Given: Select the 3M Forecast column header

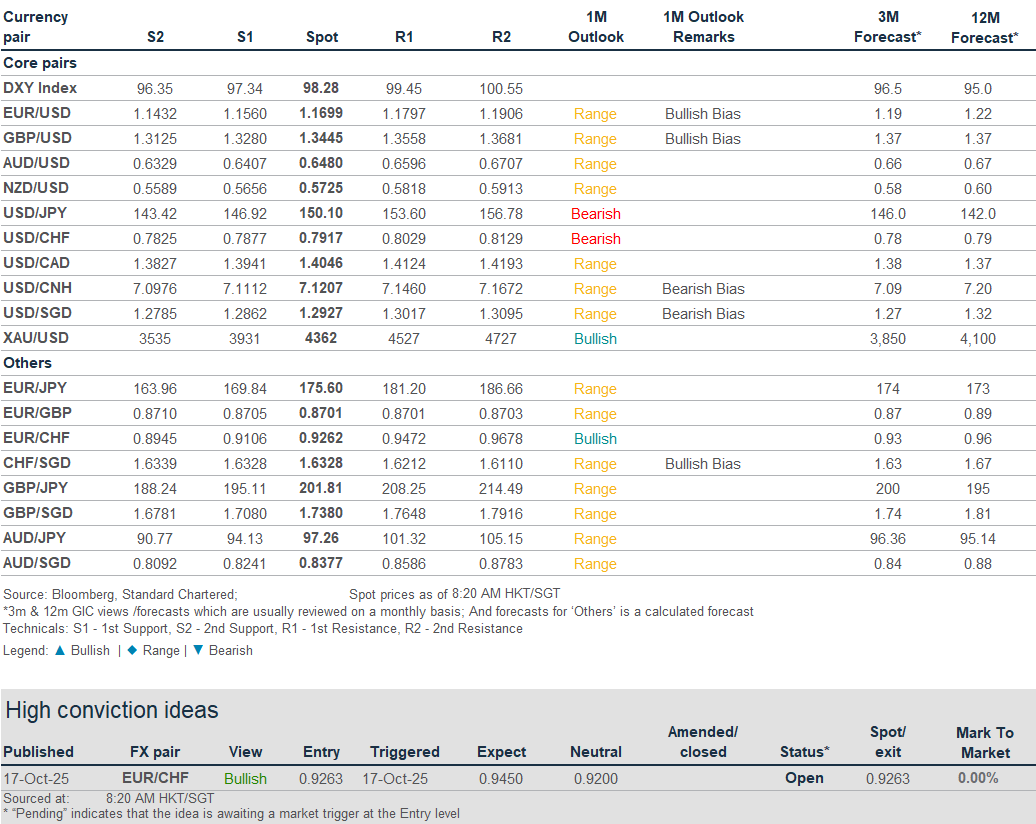Looking at the screenshot, I should [887, 27].
